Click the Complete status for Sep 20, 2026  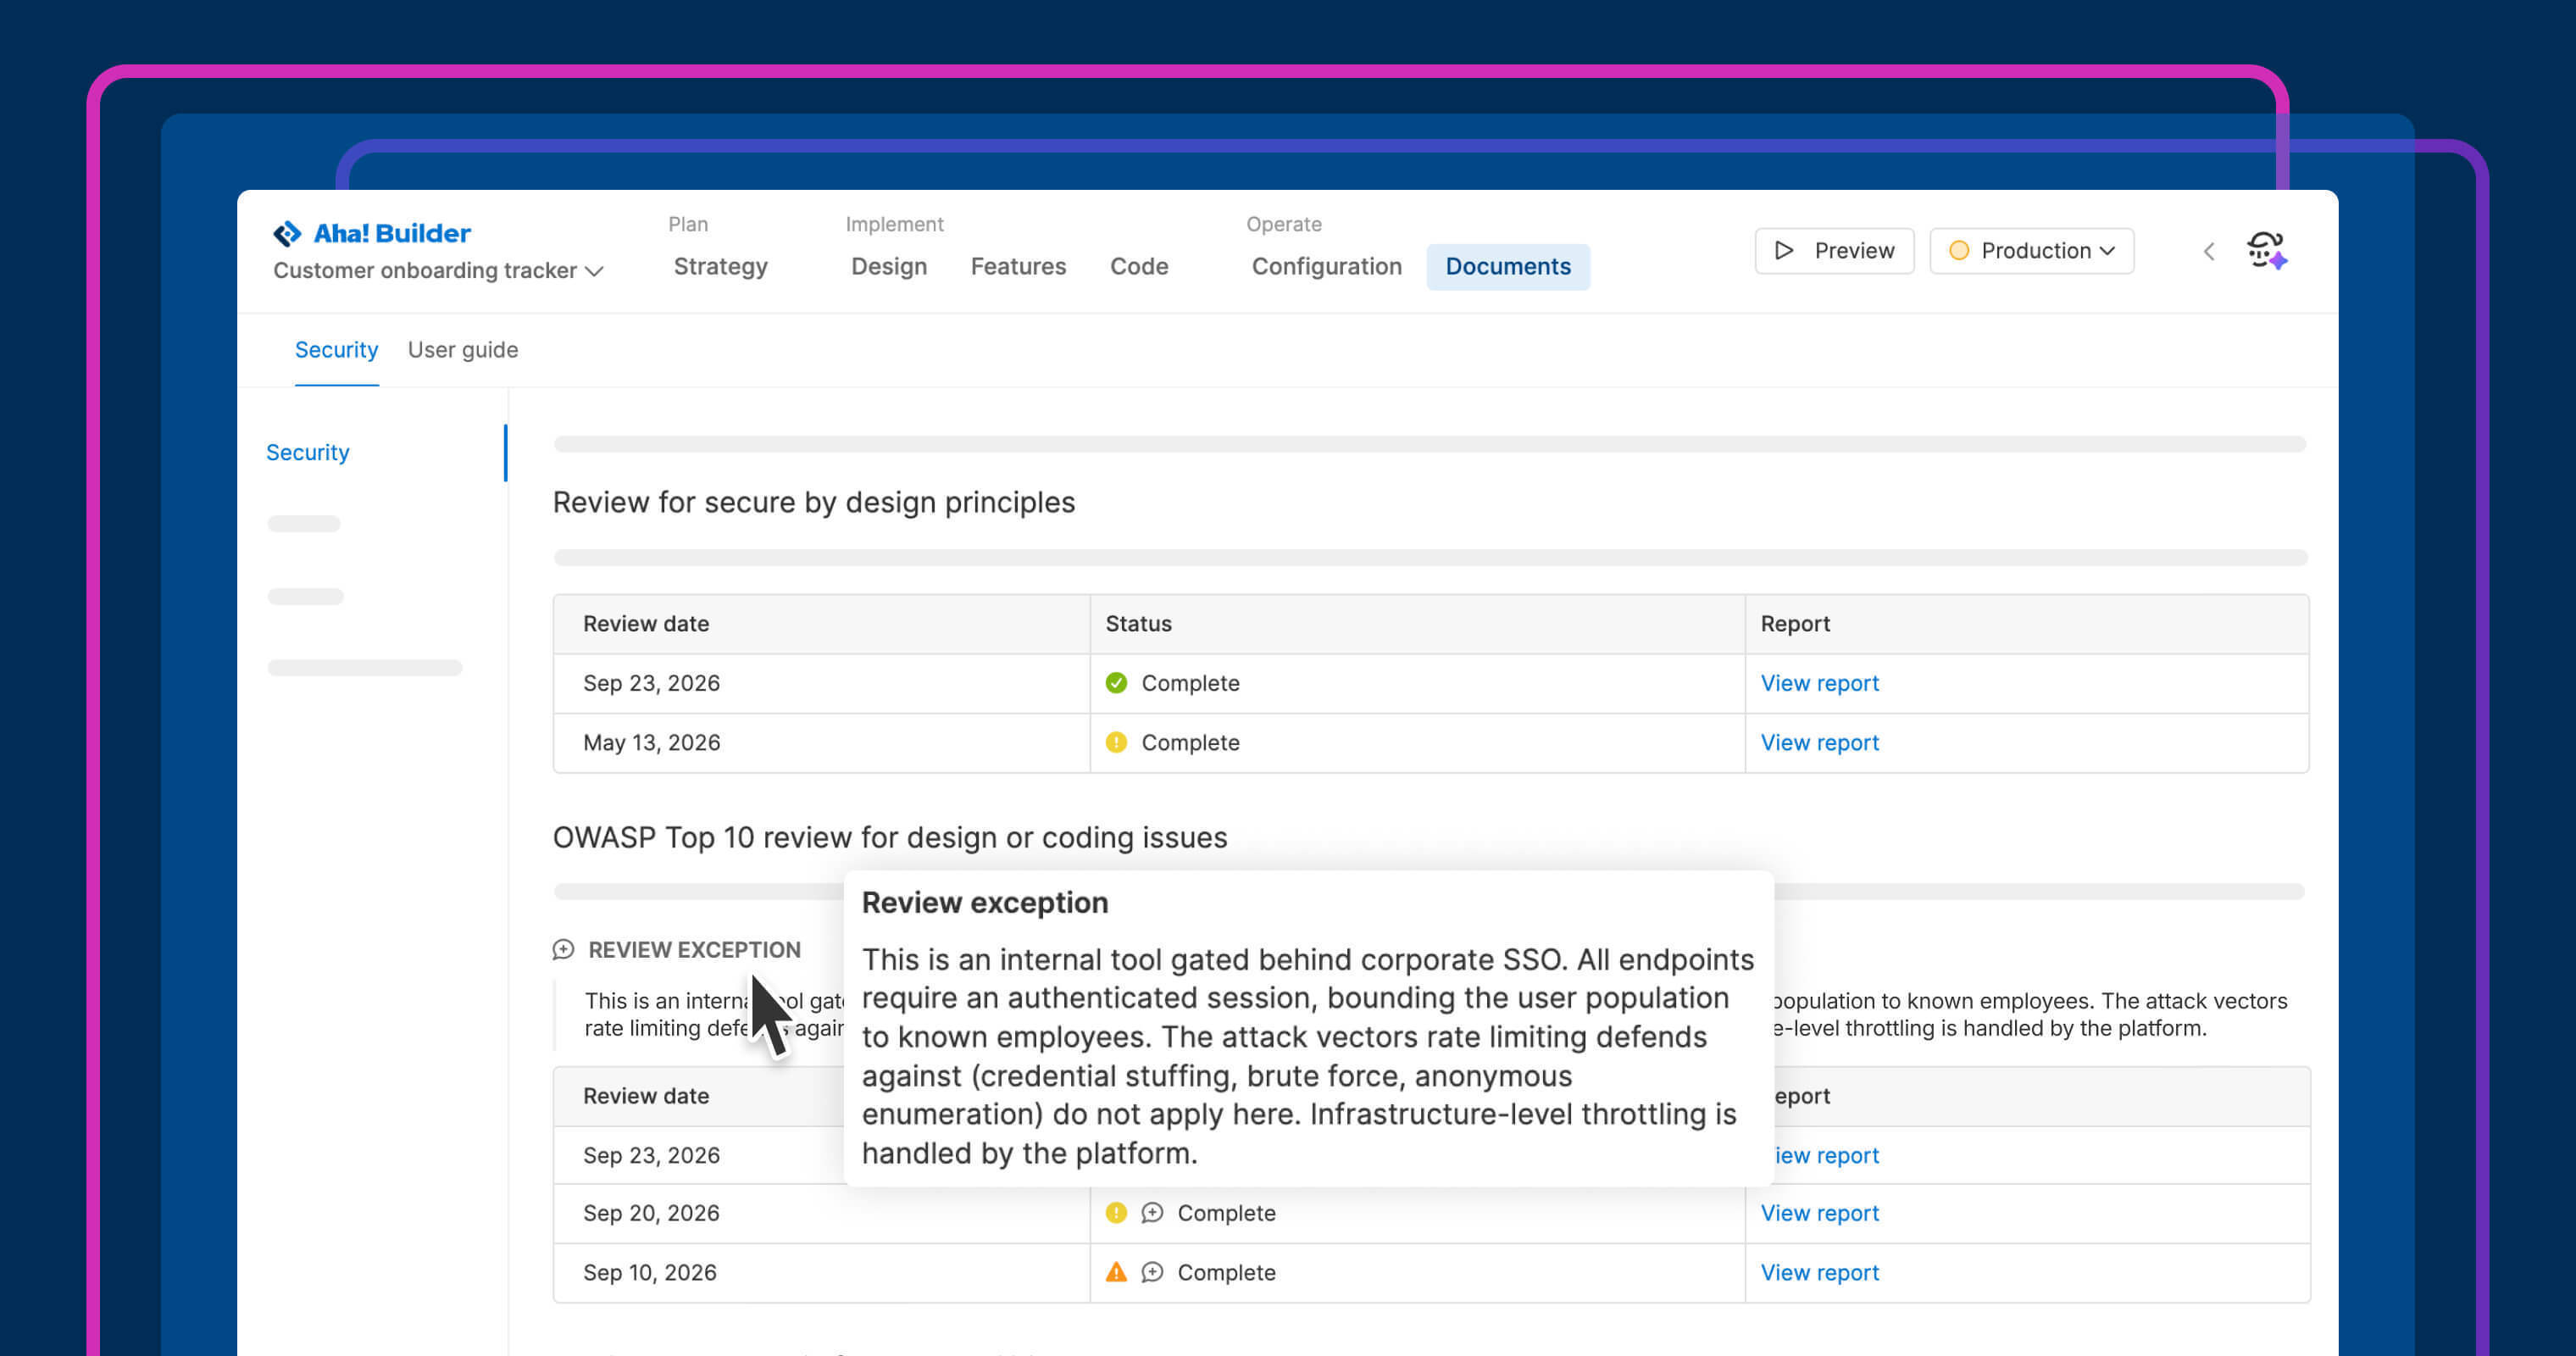[1226, 1212]
